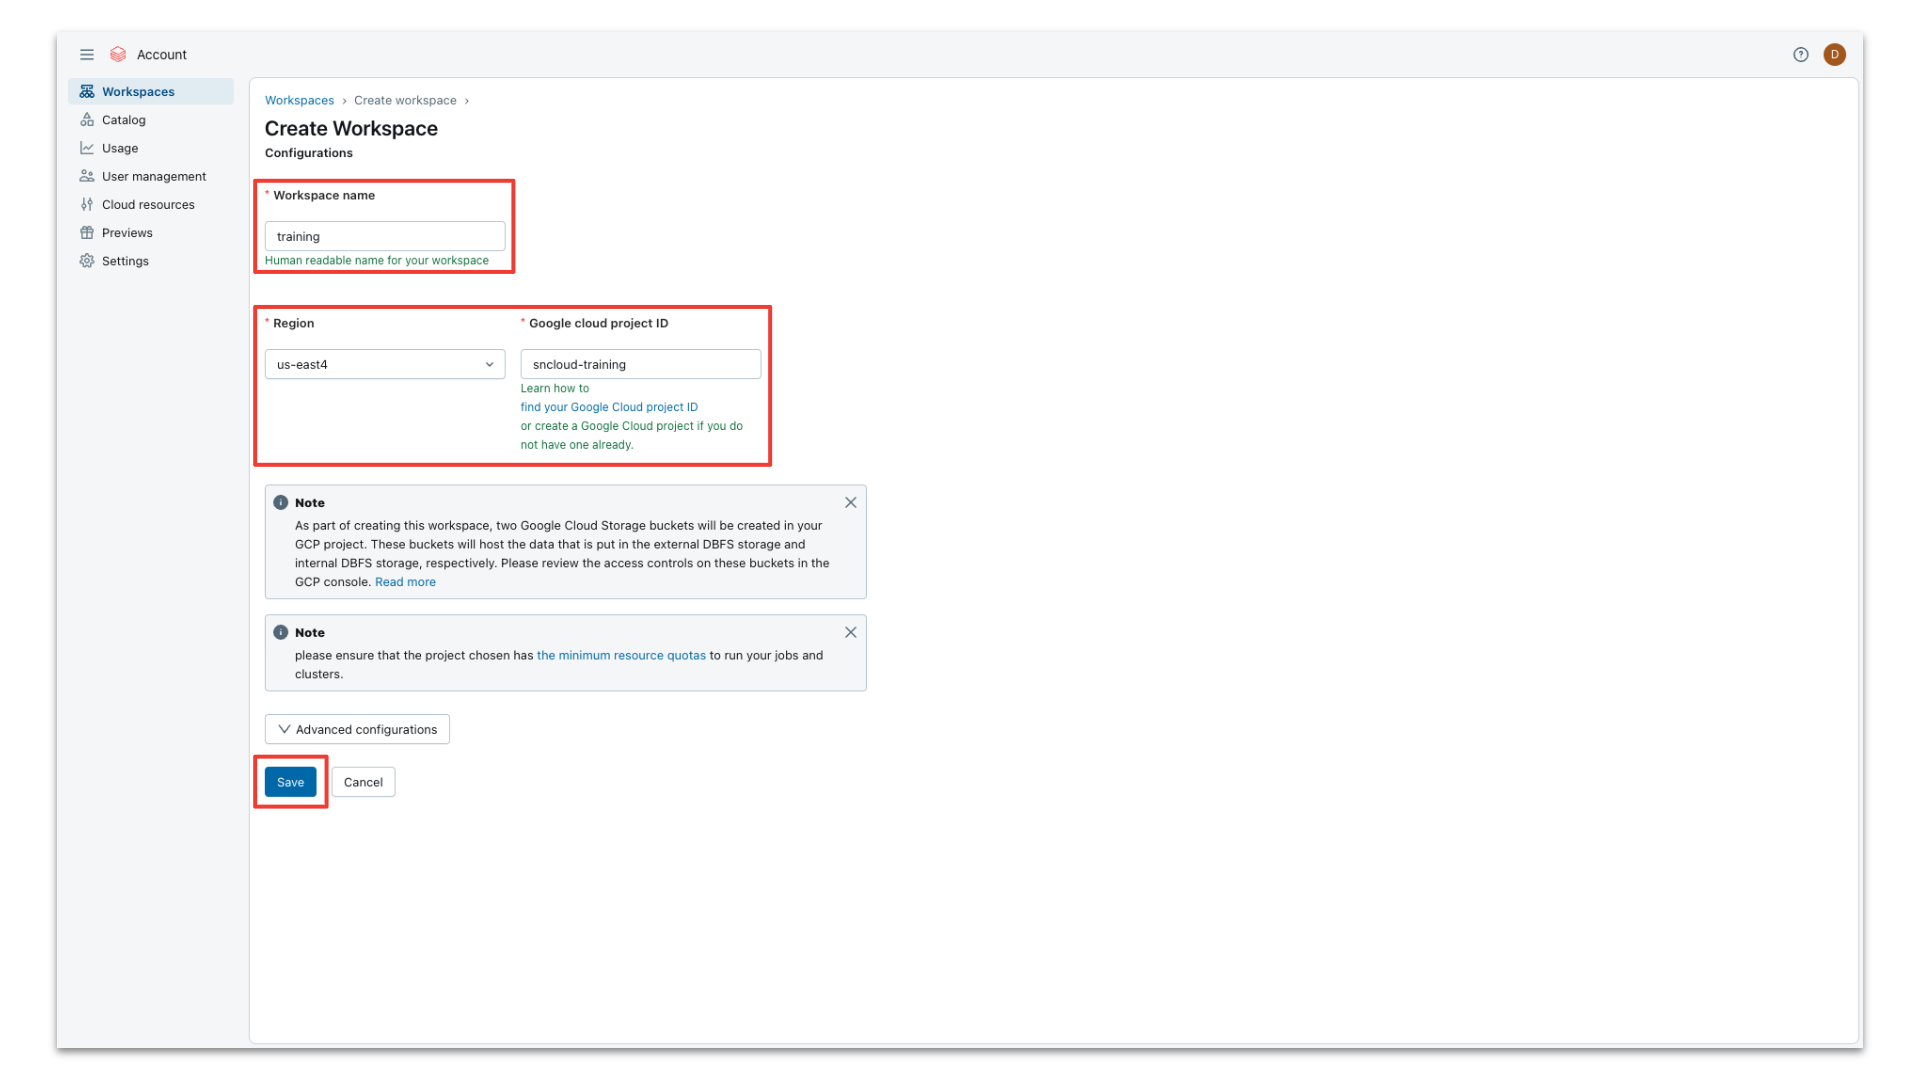Screen dimensions: 1920x1079
Task: Click the Settings gear icon
Action: (x=87, y=261)
